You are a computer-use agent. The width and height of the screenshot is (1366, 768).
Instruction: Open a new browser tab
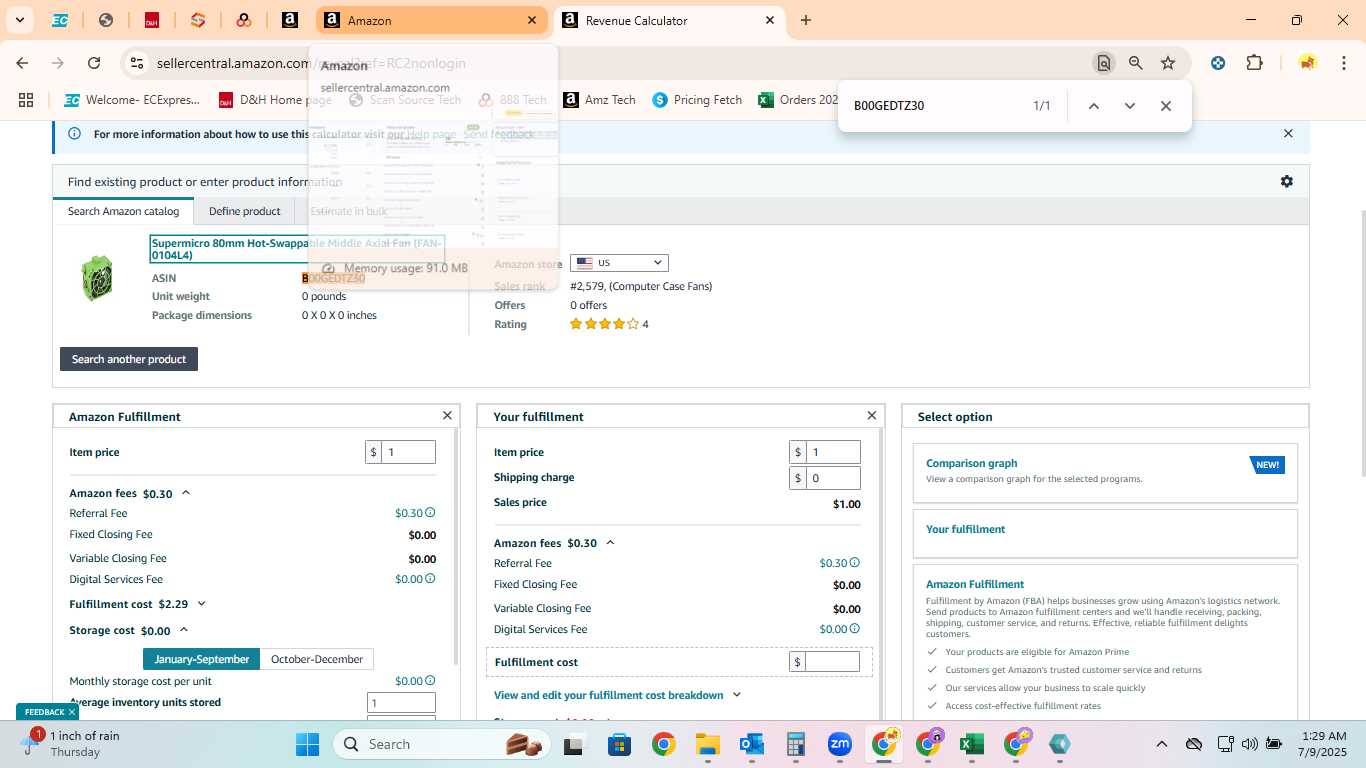[806, 20]
